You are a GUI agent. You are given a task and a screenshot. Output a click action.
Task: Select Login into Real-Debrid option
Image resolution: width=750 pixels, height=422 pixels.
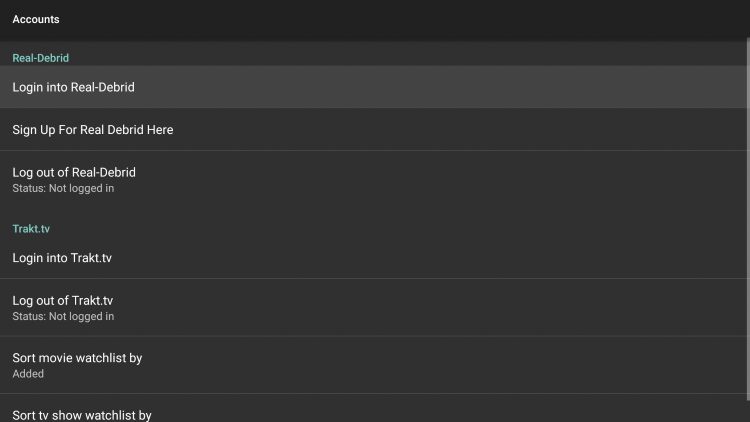(373, 87)
